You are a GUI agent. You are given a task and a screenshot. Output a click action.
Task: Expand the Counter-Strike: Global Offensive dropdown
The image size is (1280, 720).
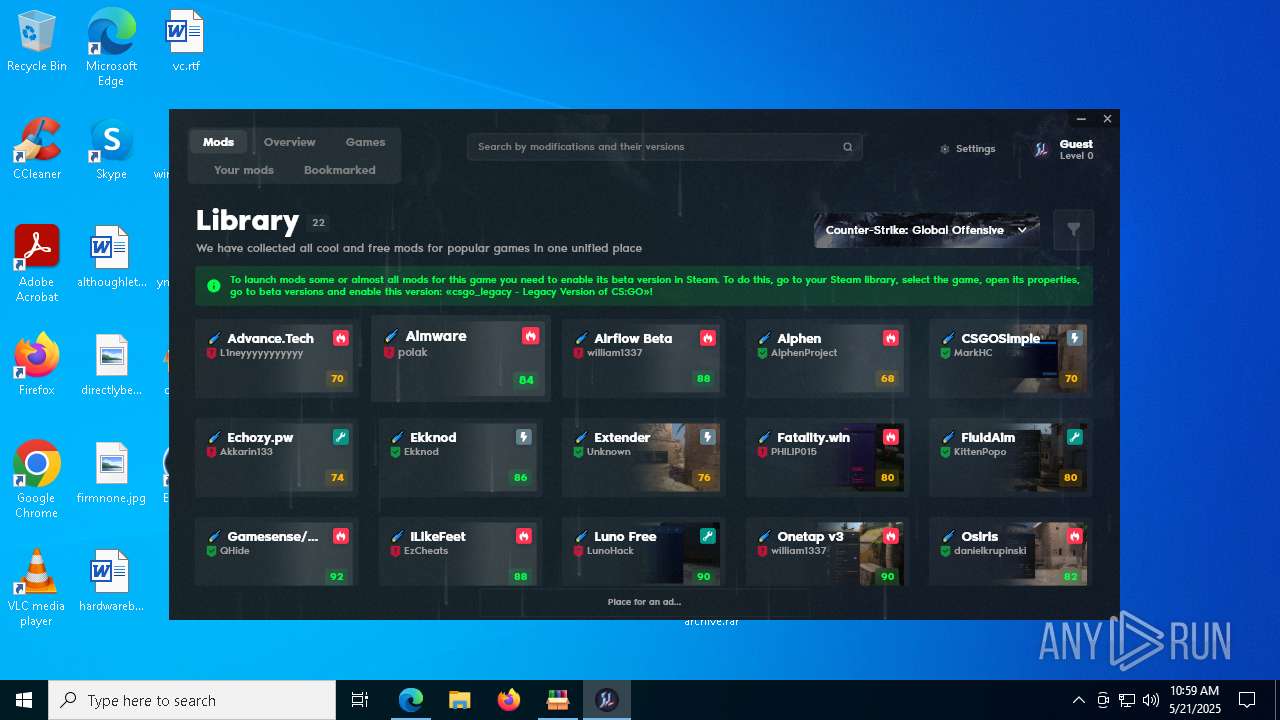926,230
